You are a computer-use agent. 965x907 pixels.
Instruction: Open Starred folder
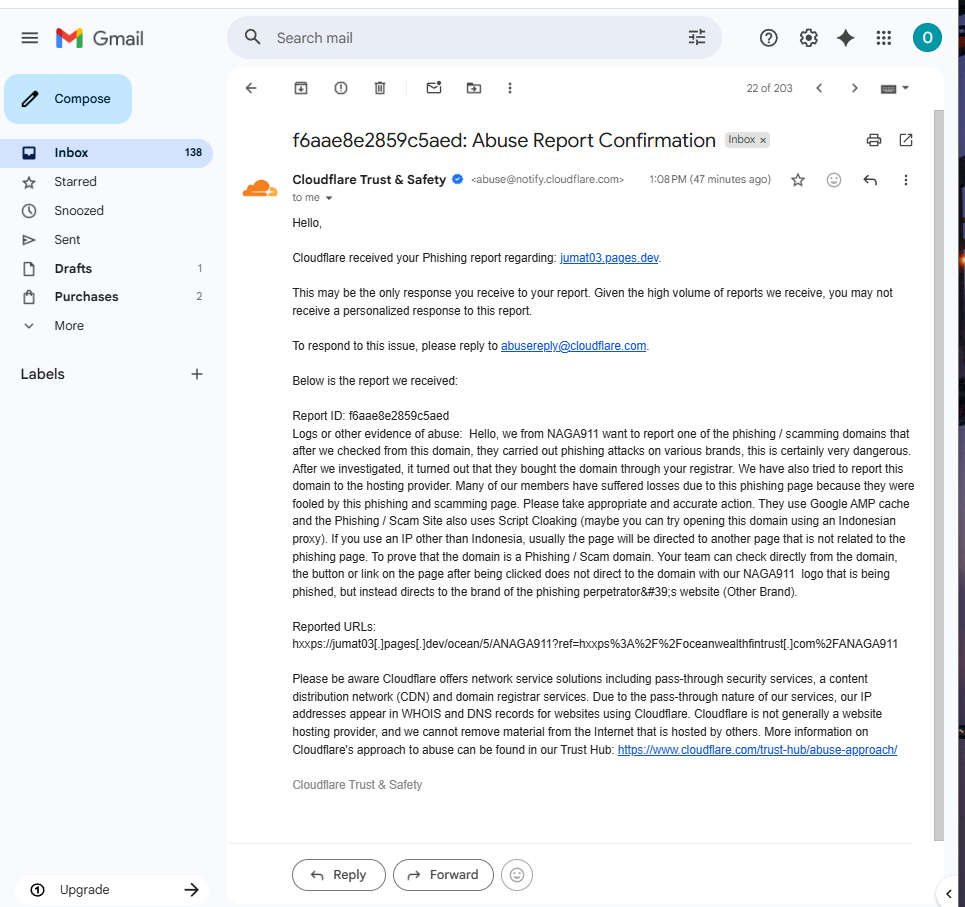point(106,182)
